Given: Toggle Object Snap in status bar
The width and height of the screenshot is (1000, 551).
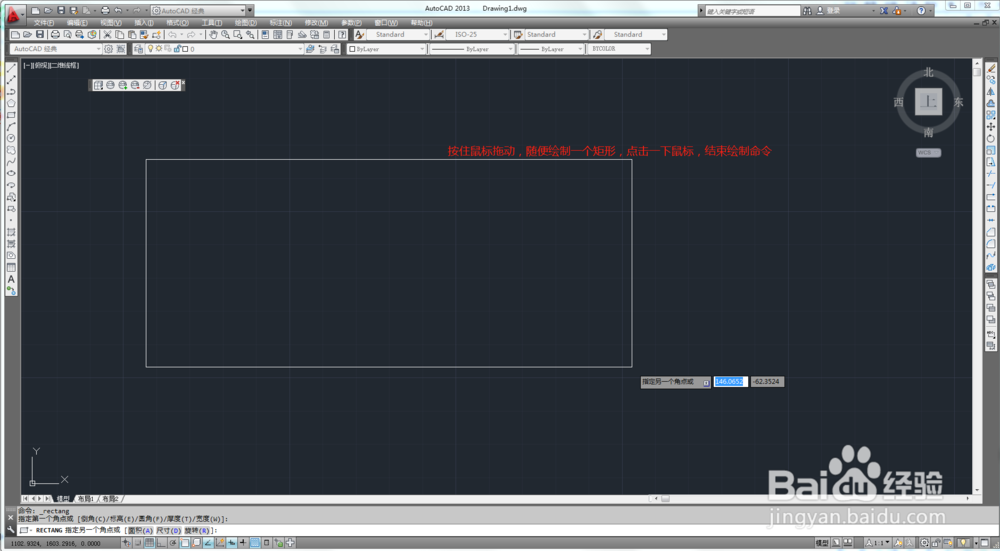Looking at the screenshot, I should point(184,543).
